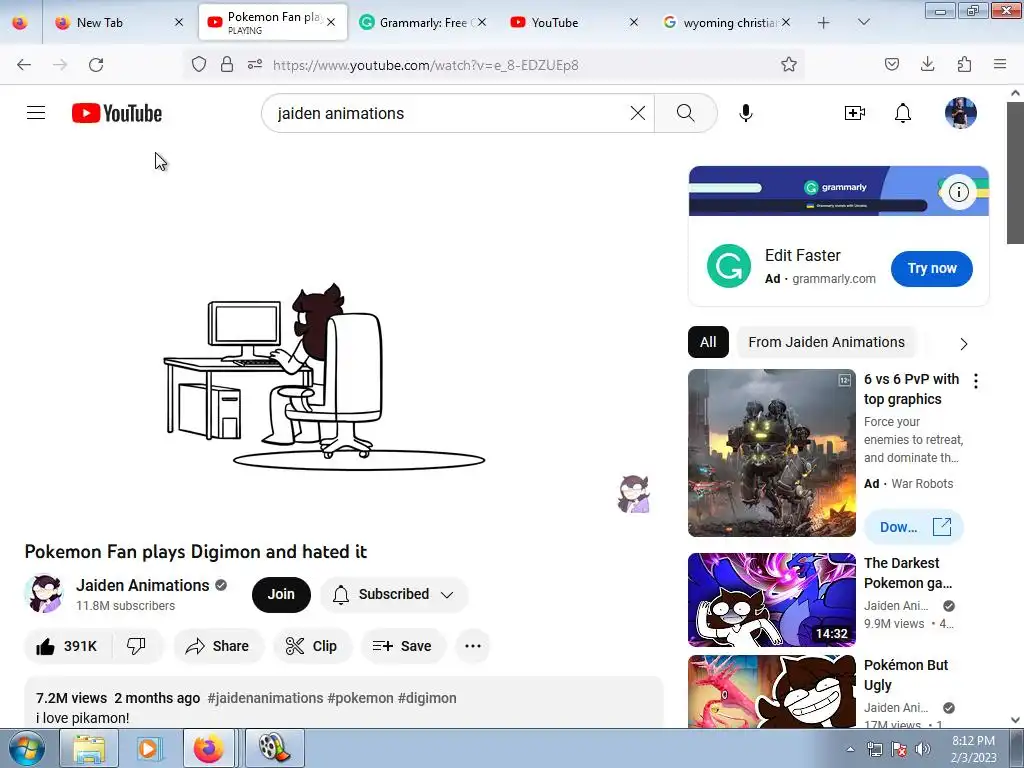
Task: Open Pokémon But Ugly video thumbnail
Action: [x=771, y=692]
